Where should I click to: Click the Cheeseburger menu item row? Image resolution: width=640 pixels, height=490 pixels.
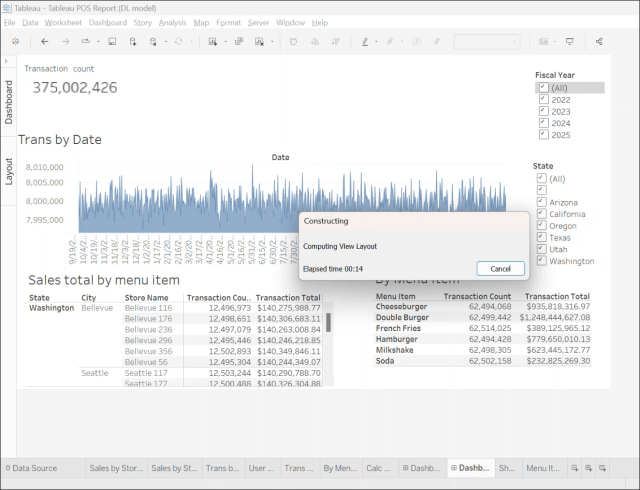(483, 306)
